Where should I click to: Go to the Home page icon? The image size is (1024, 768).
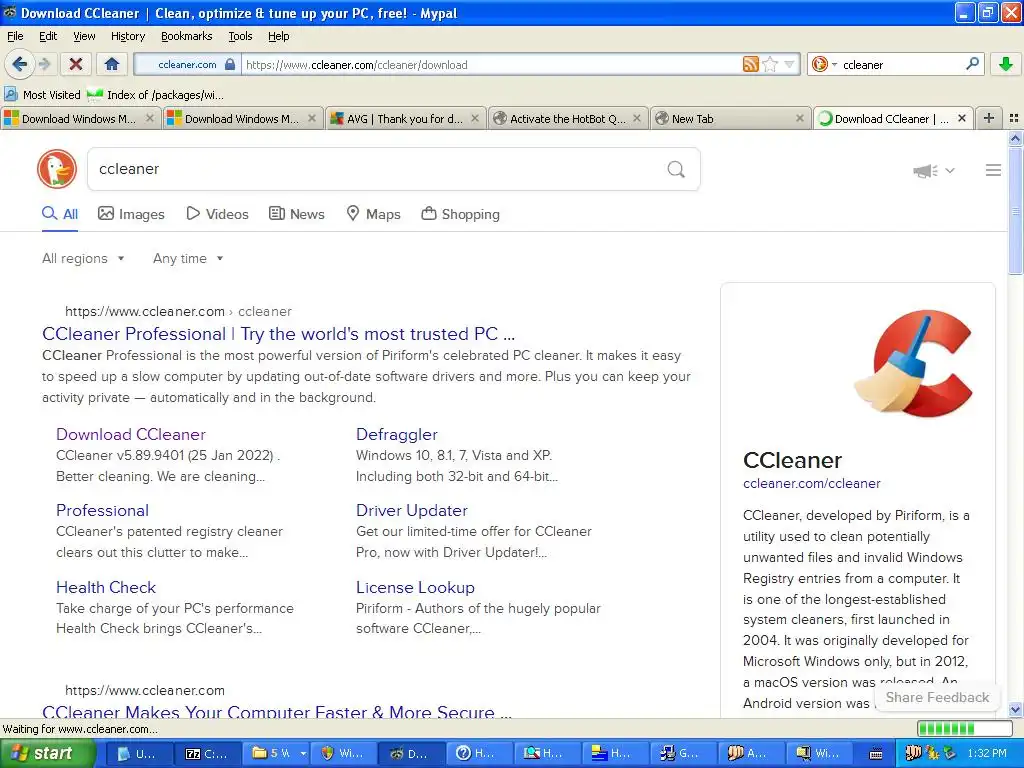(112, 64)
